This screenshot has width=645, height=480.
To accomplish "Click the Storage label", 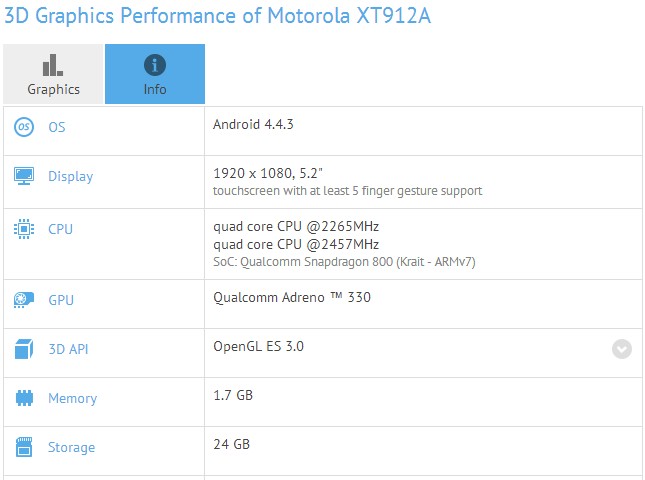I will tap(71, 448).
